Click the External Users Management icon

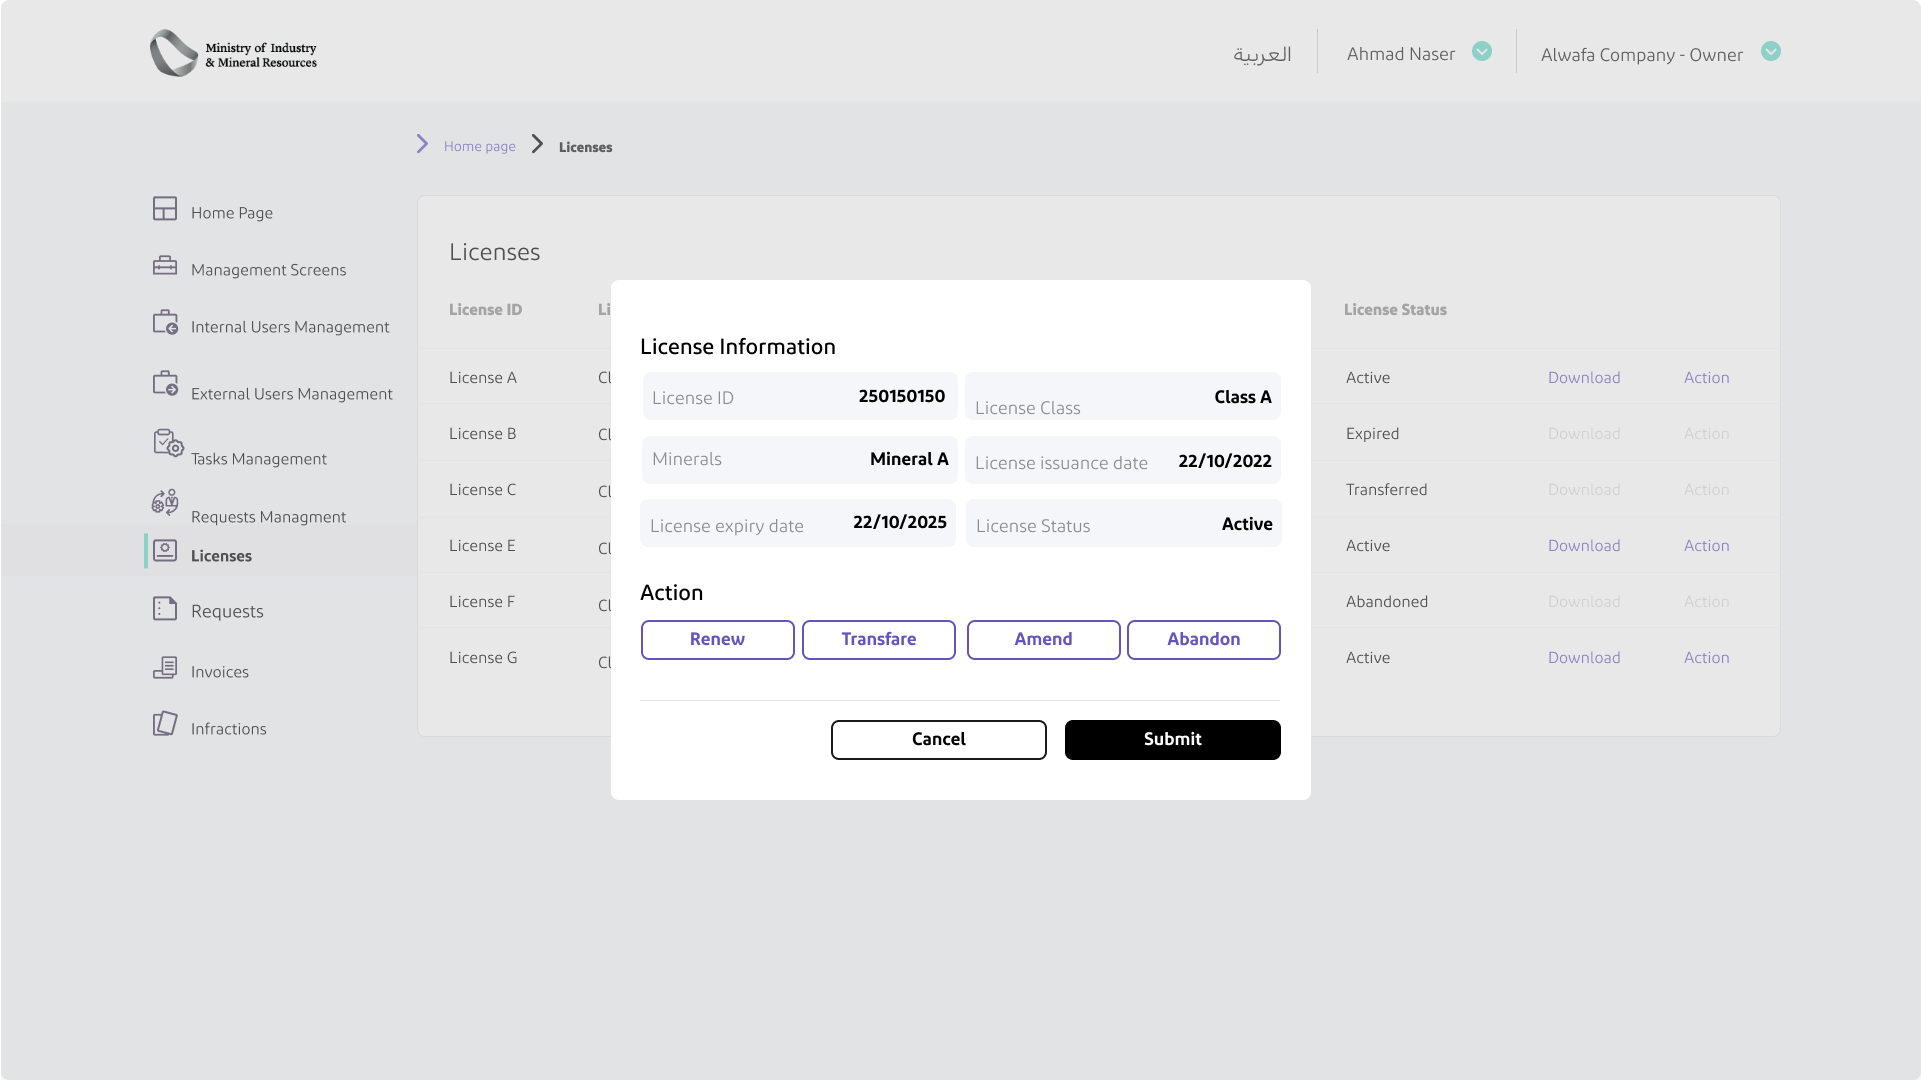[165, 384]
